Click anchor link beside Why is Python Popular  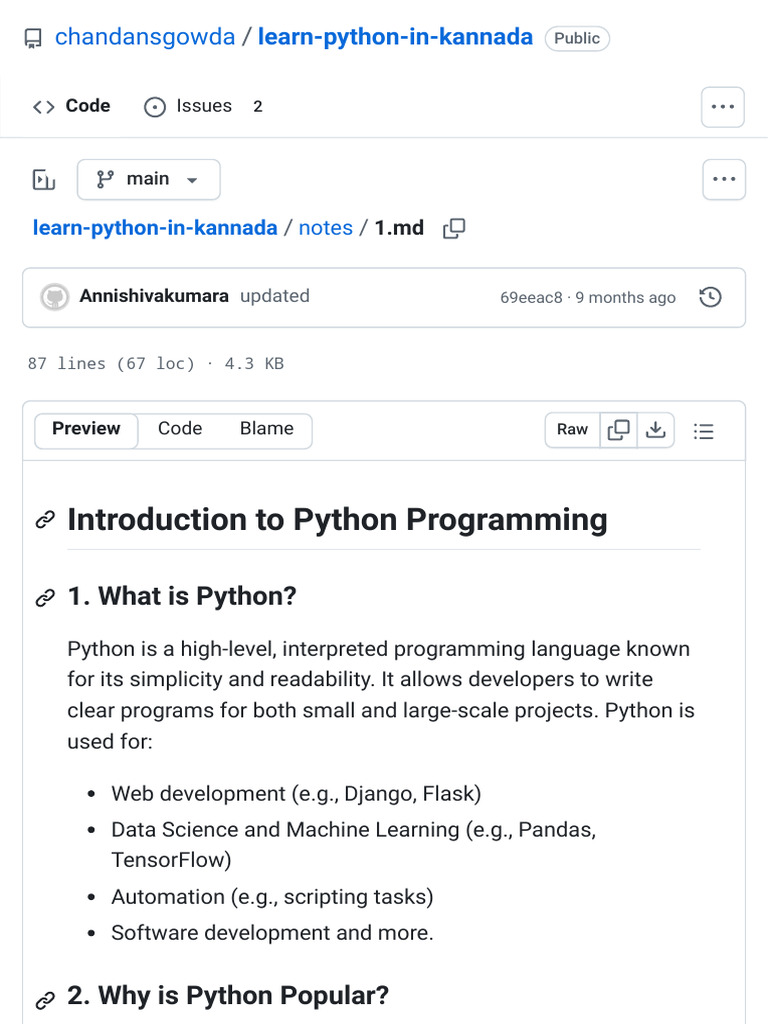pos(45,999)
